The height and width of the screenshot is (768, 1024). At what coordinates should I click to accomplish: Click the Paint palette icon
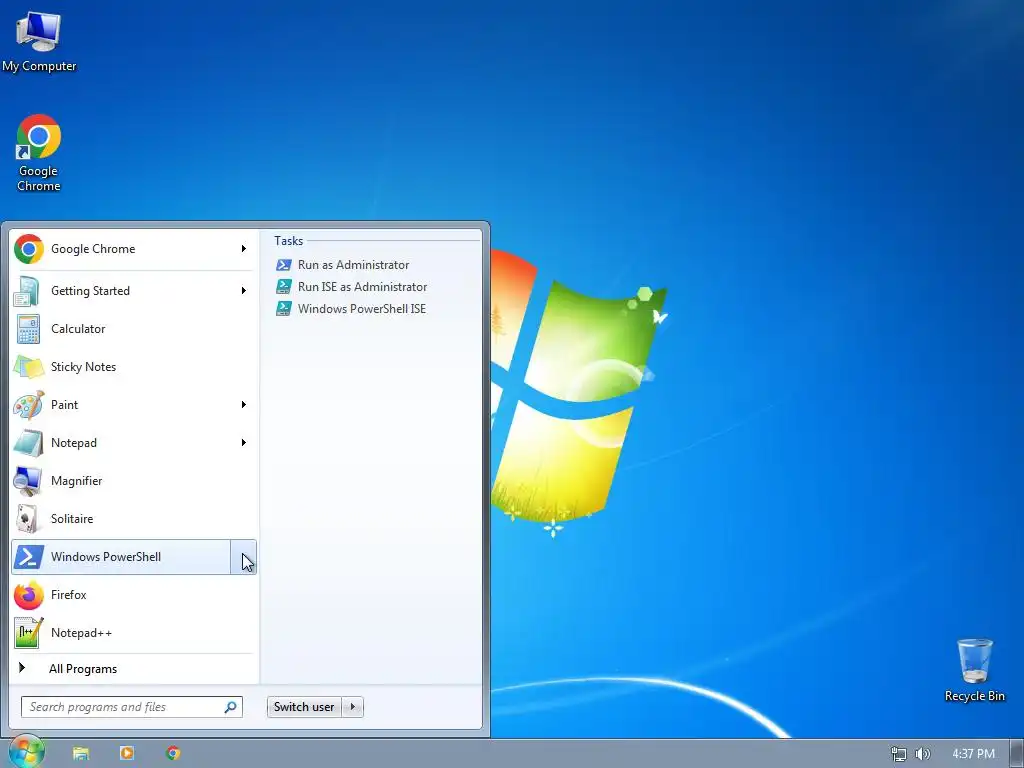tap(29, 405)
